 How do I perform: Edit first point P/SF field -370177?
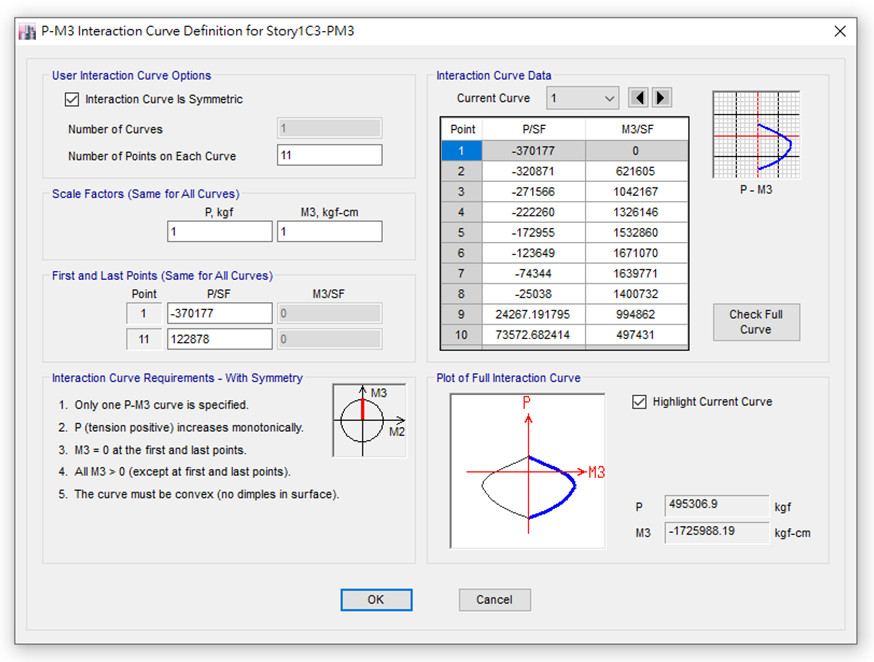[220, 313]
